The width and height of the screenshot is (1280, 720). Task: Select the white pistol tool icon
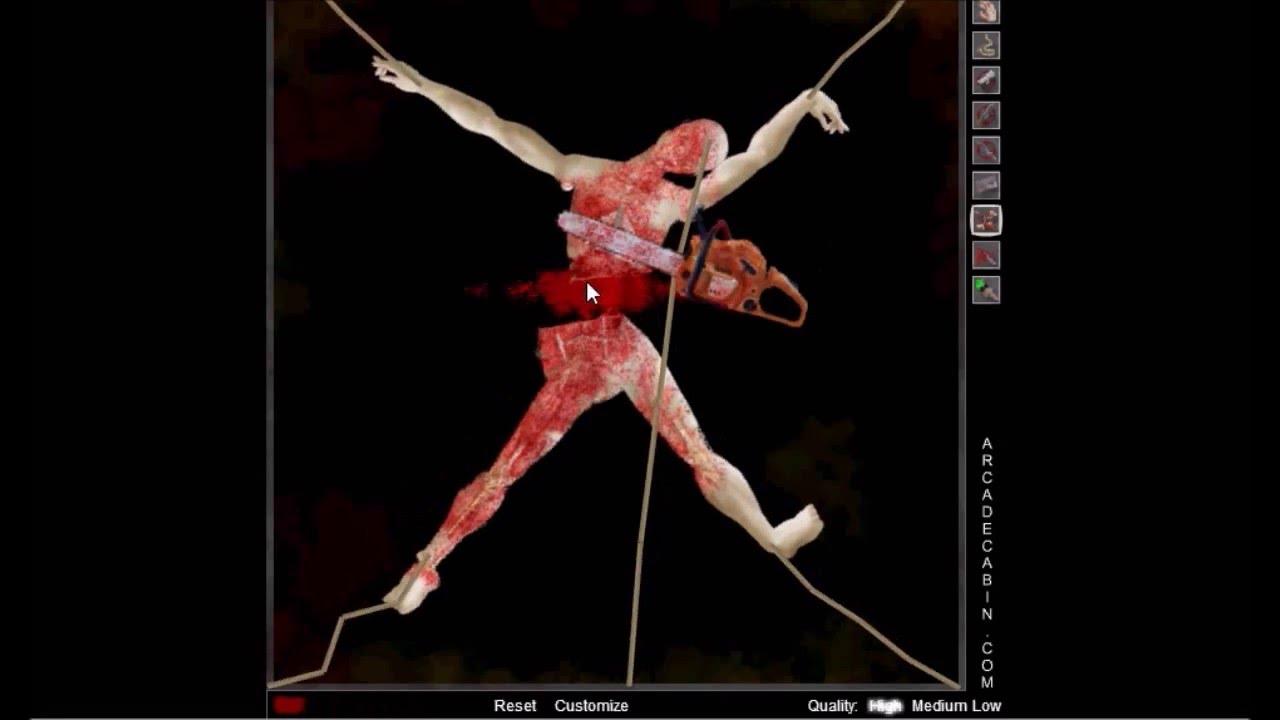tap(986, 80)
